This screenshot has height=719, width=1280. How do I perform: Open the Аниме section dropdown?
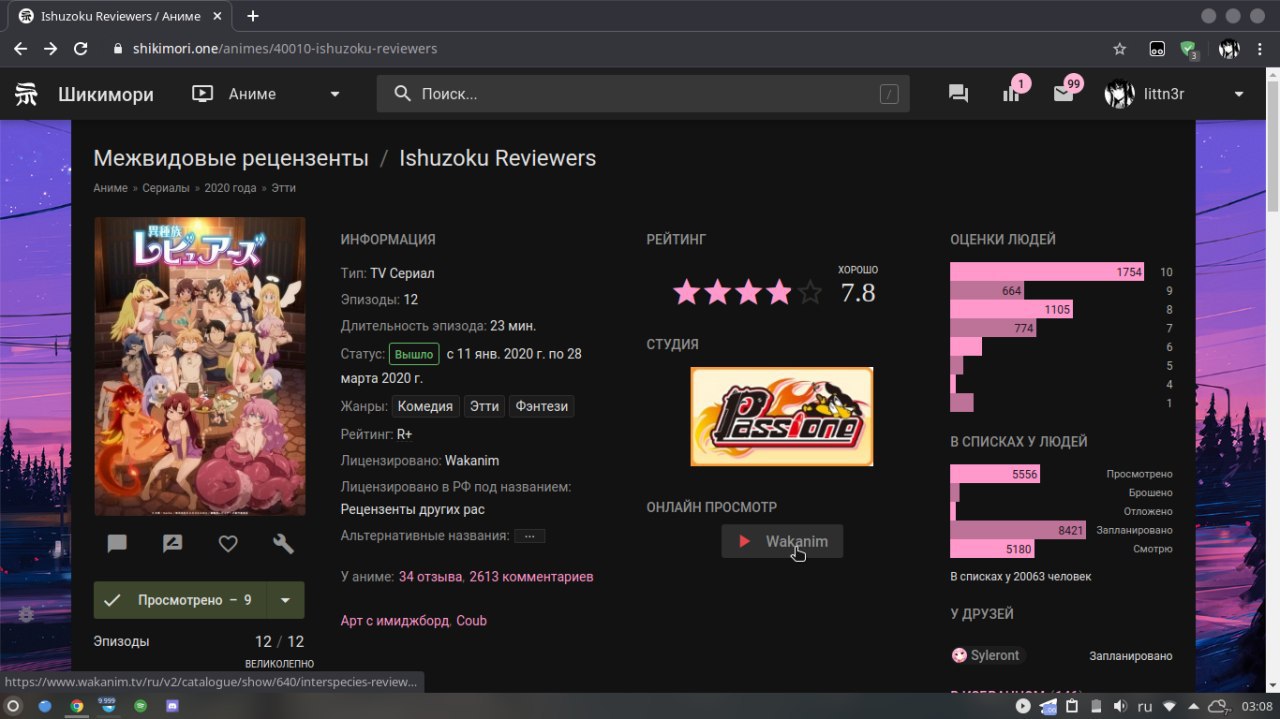(266, 94)
